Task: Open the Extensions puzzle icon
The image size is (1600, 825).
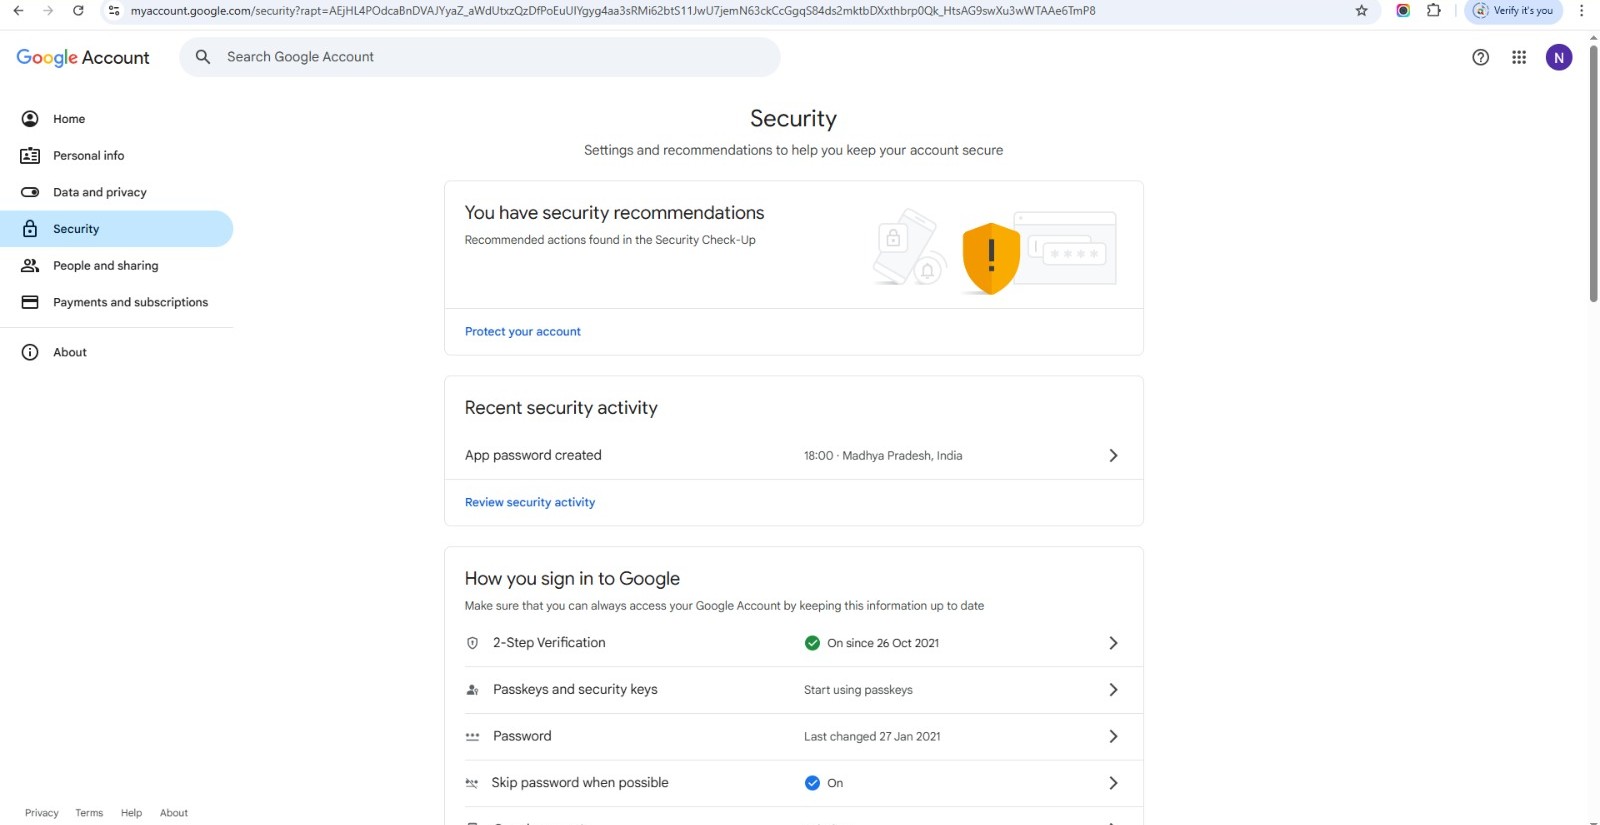Action: pos(1434,11)
